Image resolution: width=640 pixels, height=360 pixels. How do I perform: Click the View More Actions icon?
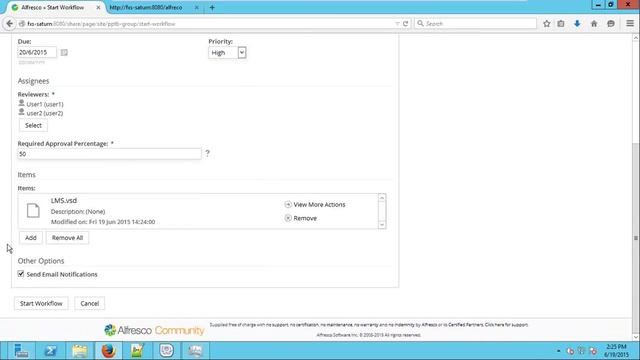pos(288,204)
